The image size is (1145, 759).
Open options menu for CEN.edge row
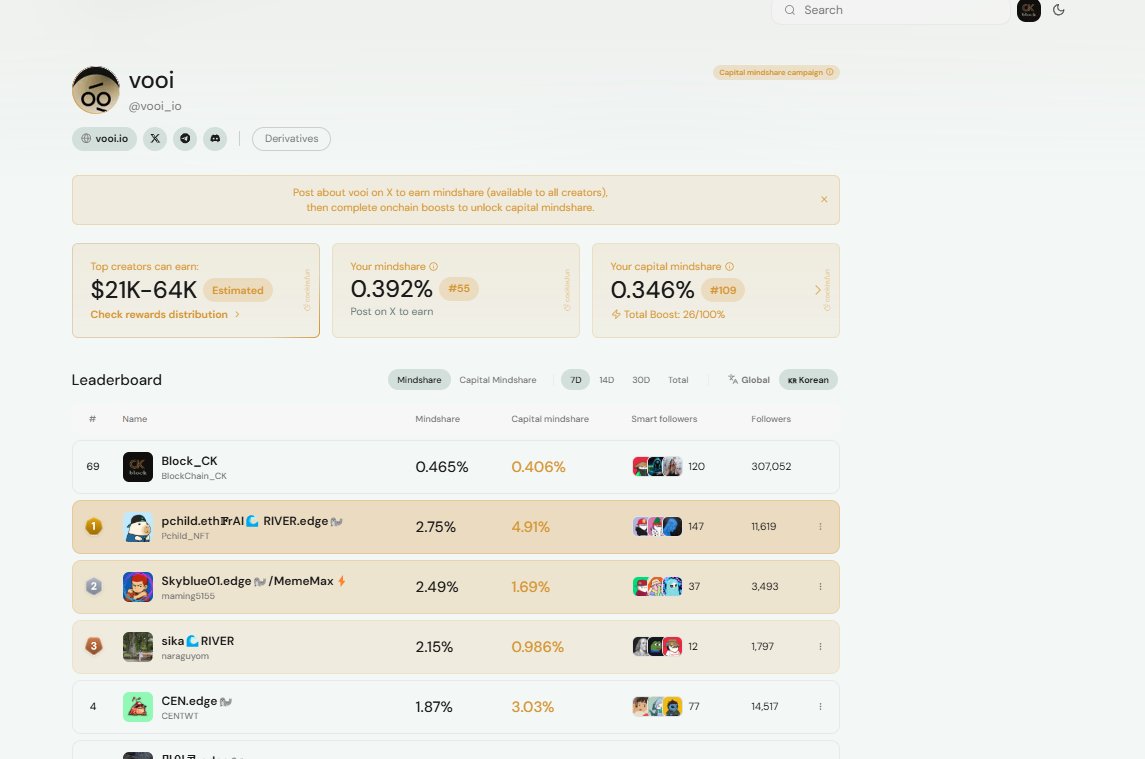(x=820, y=706)
